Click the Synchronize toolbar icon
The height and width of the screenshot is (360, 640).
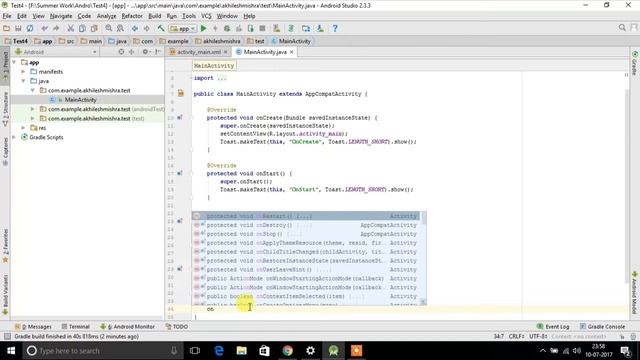click(30, 28)
